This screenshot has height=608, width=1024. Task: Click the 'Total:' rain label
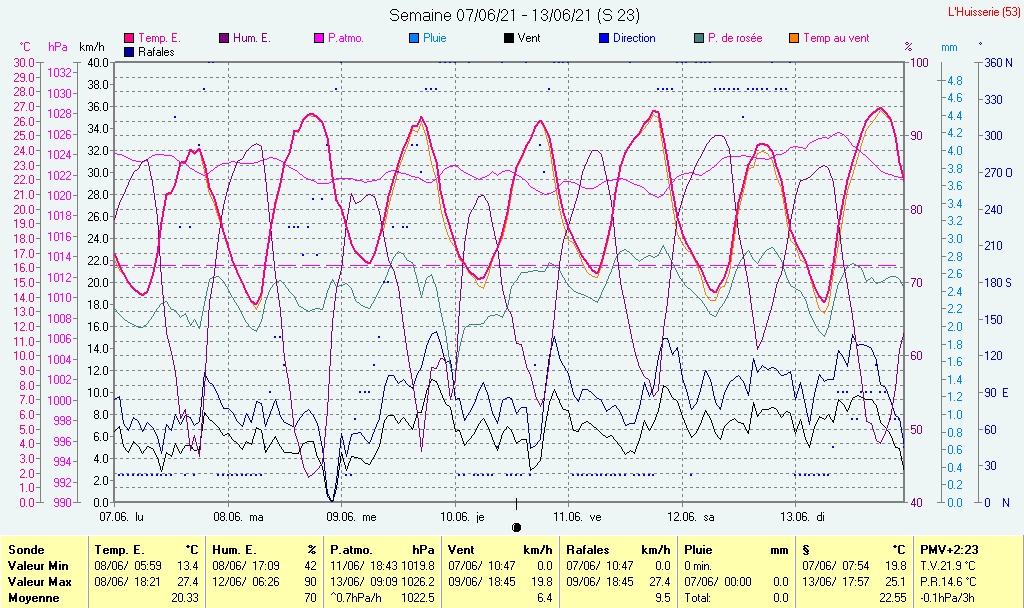pyautogui.click(x=697, y=598)
